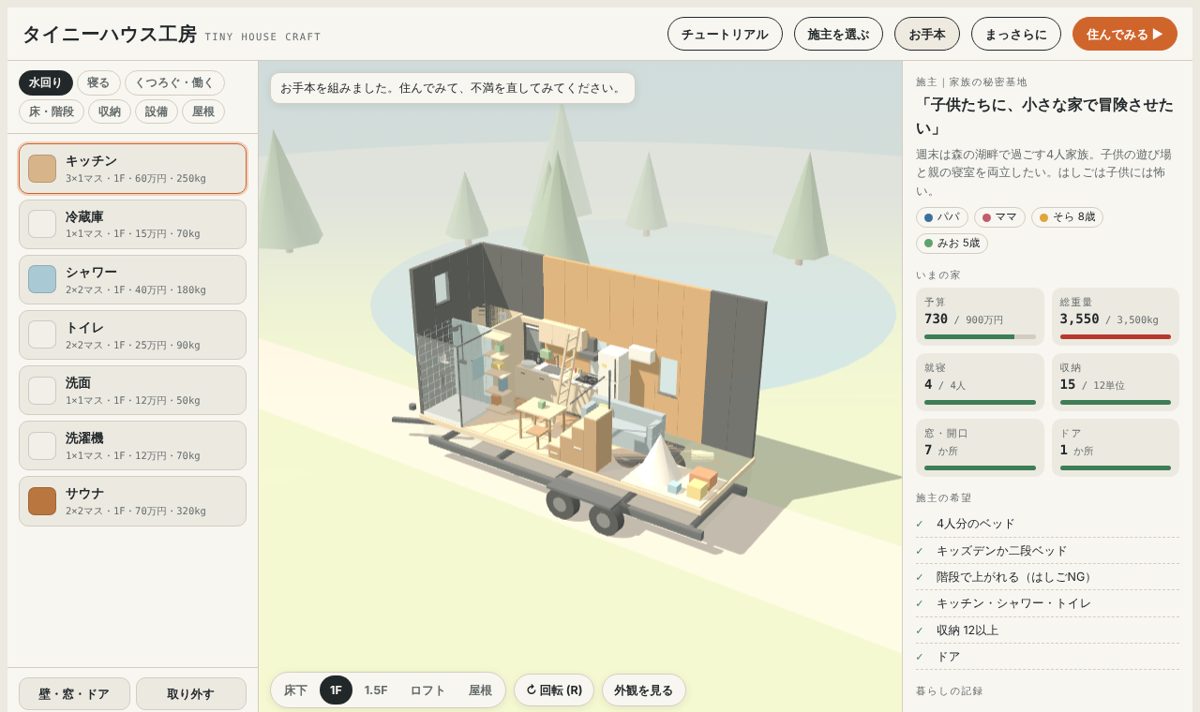Select the 床下 floor level
The height and width of the screenshot is (712, 1200).
click(x=296, y=690)
